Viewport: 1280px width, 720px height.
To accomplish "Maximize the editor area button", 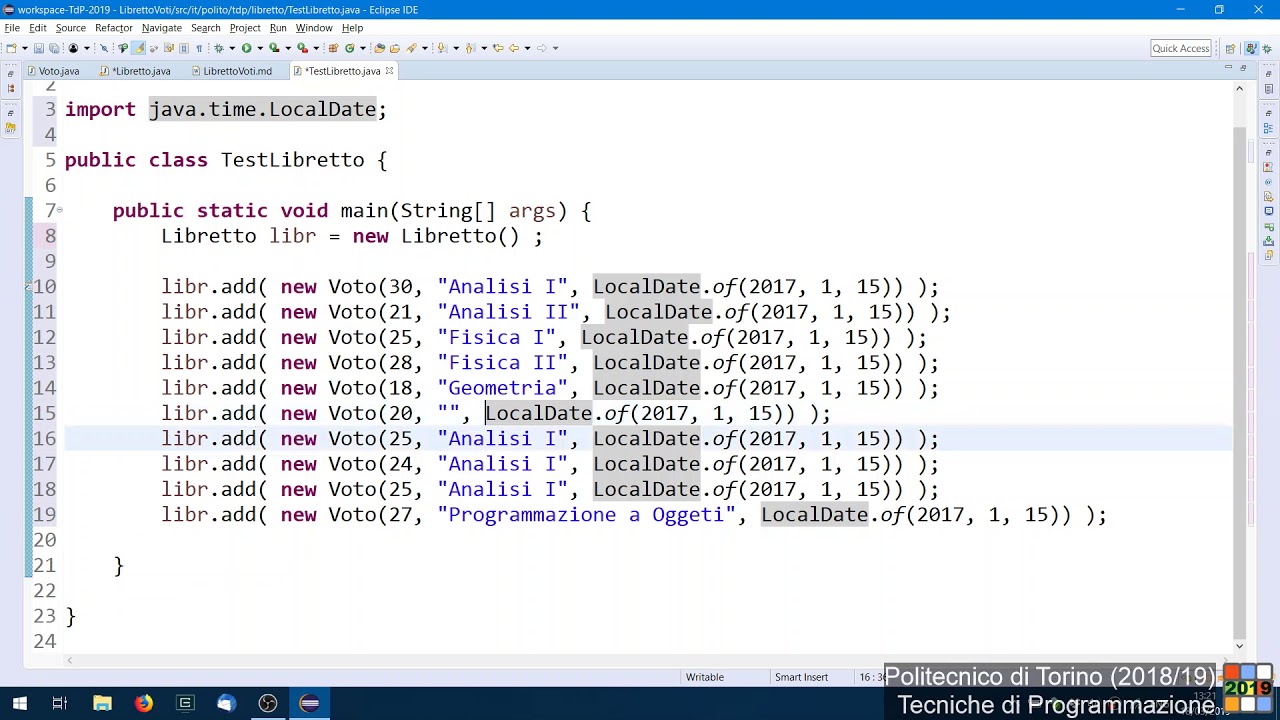I will [x=1243, y=67].
